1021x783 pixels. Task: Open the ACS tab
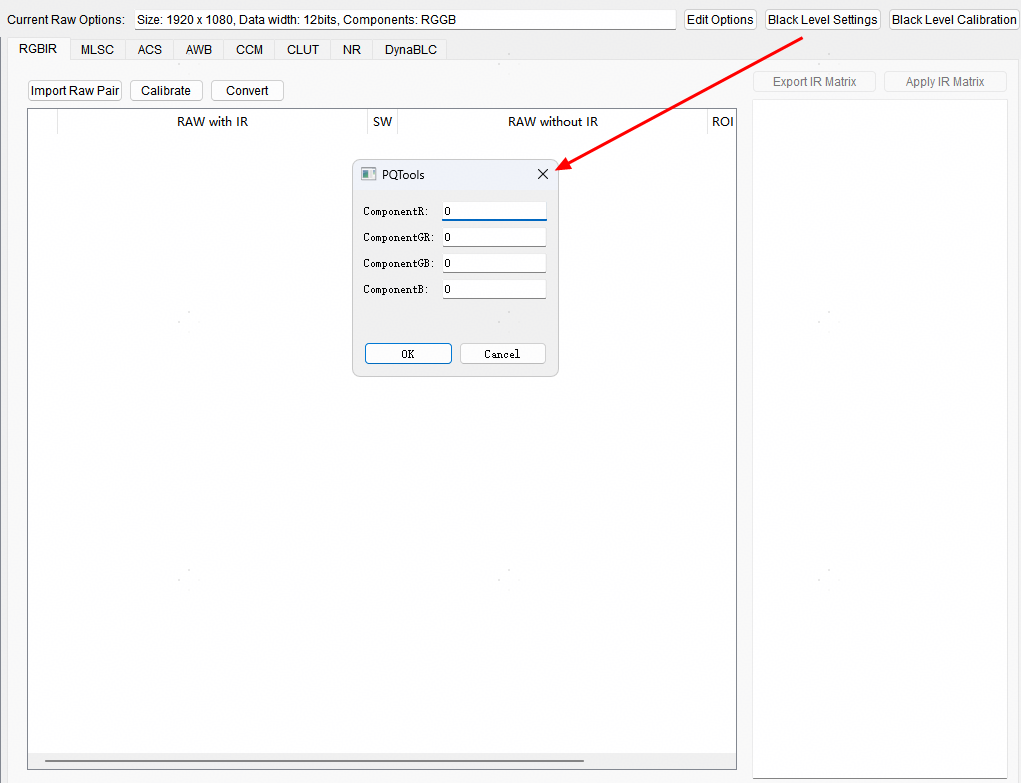pos(149,50)
